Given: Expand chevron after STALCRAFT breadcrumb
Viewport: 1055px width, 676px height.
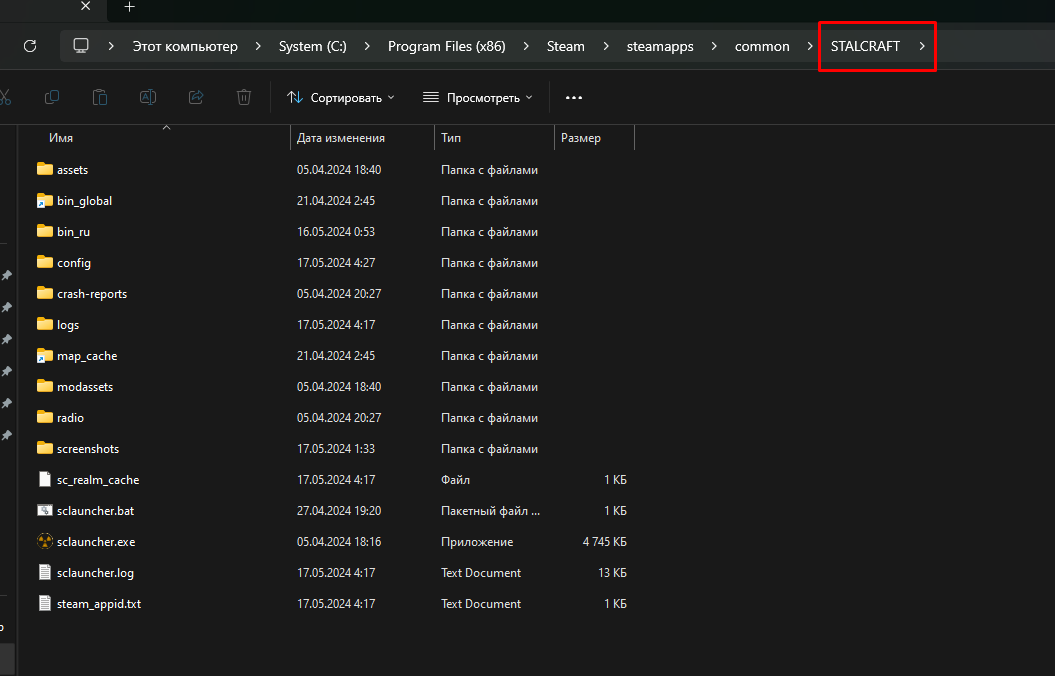Looking at the screenshot, I should [x=922, y=46].
